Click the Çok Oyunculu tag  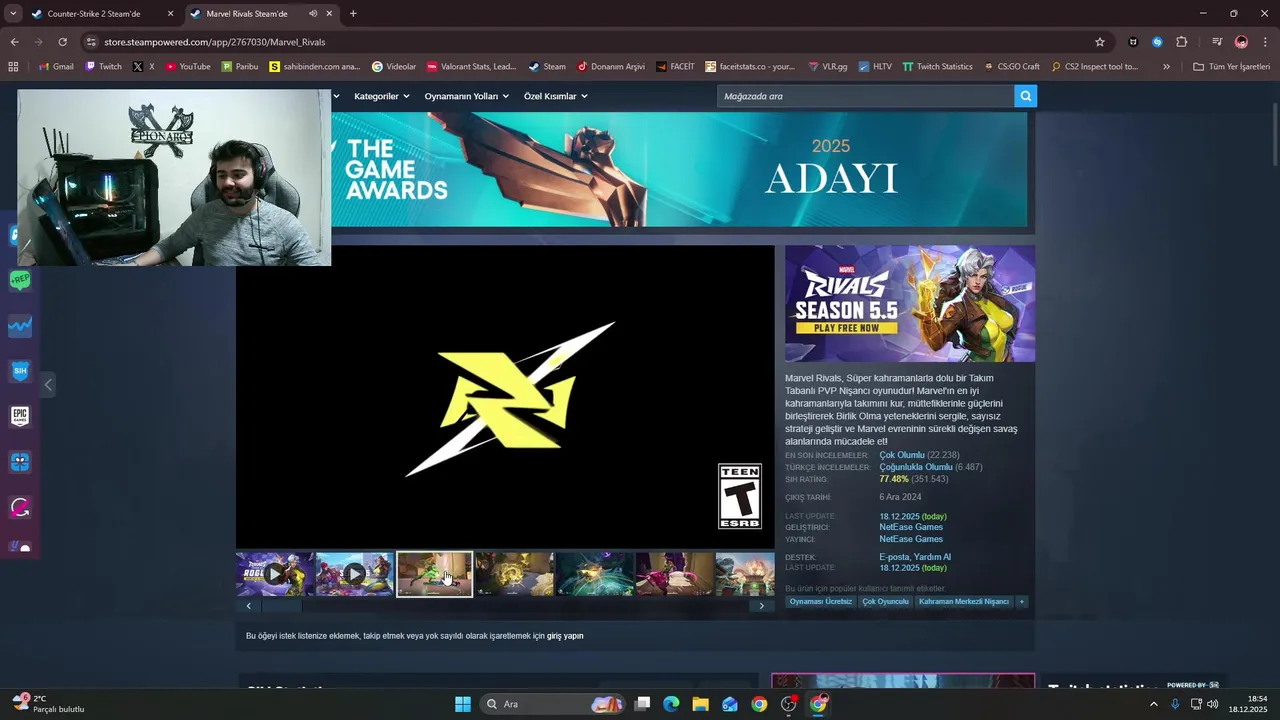[x=886, y=602]
